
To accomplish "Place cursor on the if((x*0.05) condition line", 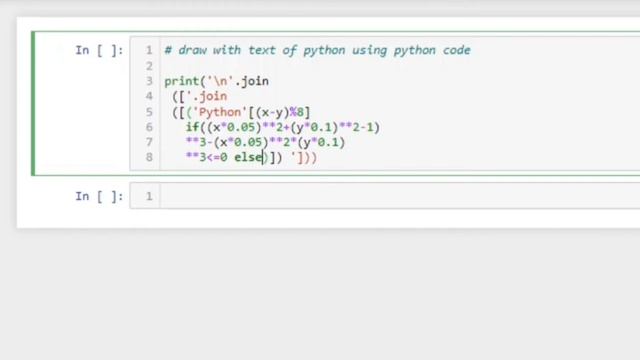I will tap(283, 127).
